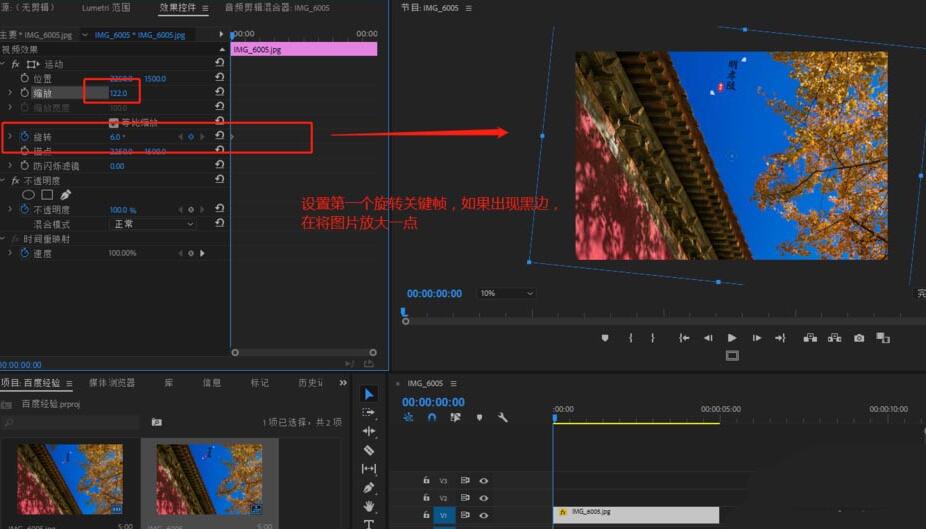926x529 pixels.
Task: Select the opacity pen mask tool
Action: pos(66,195)
